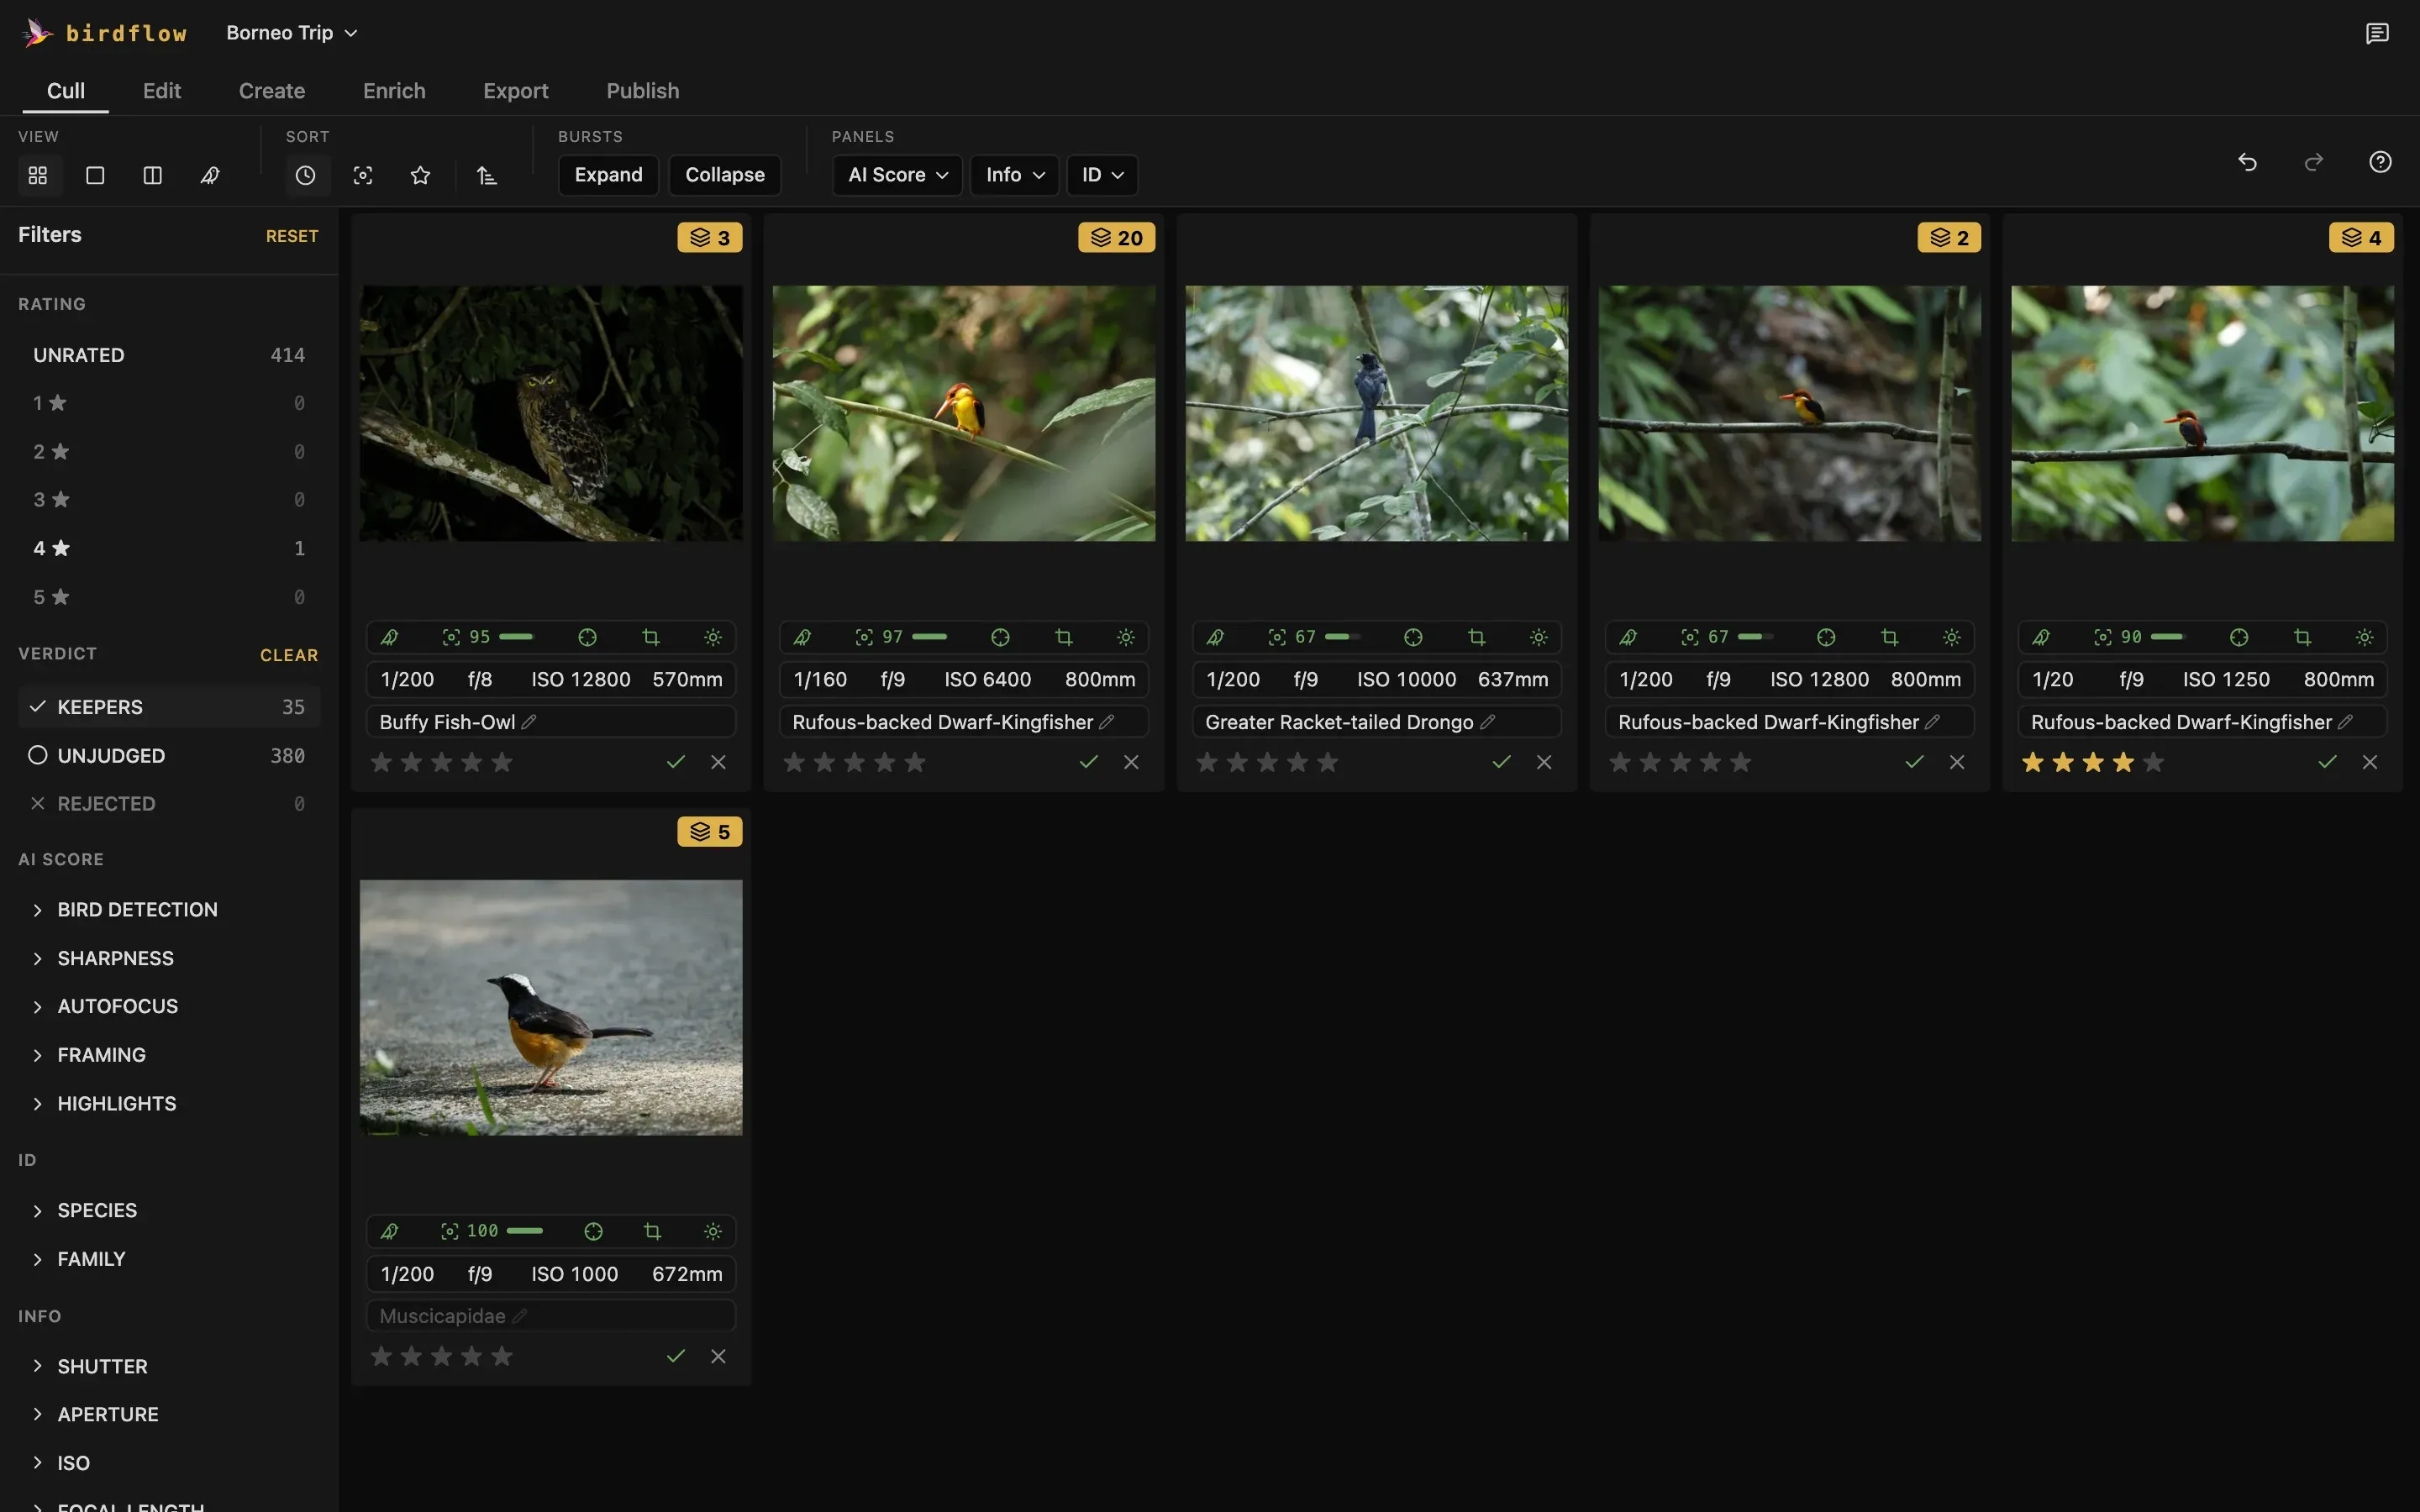This screenshot has height=1512, width=2420.
Task: Open the Borneo Trip project dropdown
Action: 292,33
